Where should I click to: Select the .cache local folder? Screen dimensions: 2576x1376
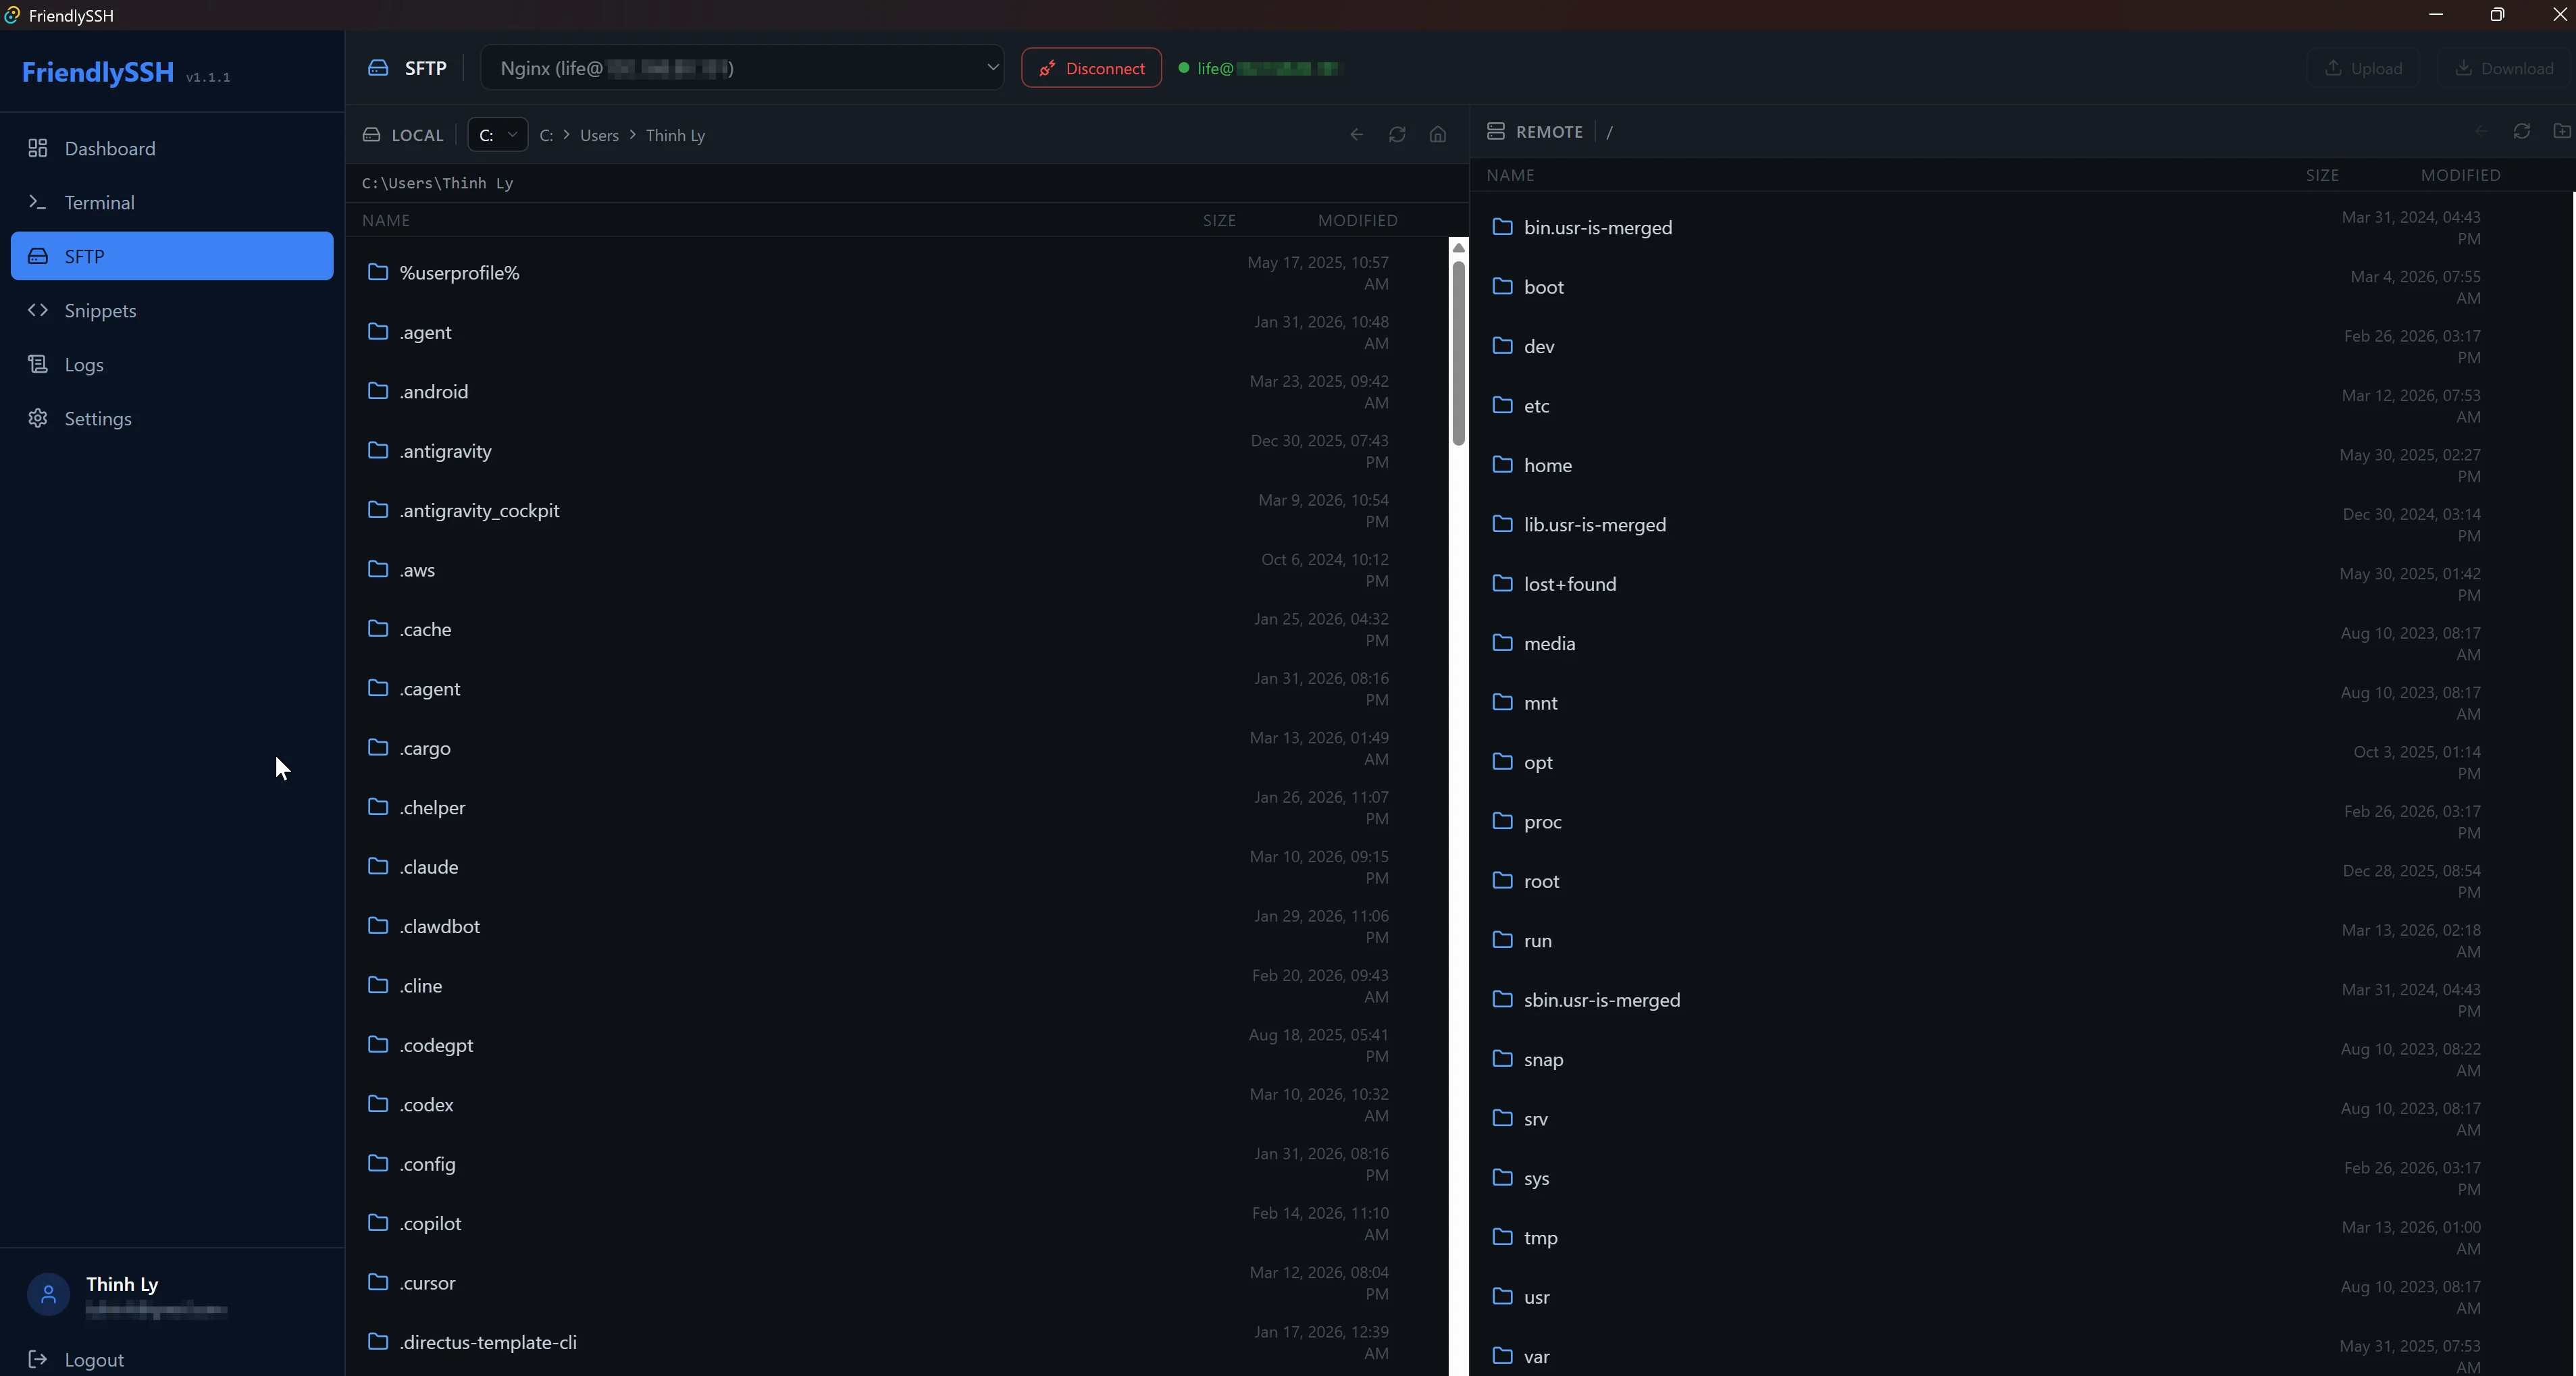(x=897, y=629)
